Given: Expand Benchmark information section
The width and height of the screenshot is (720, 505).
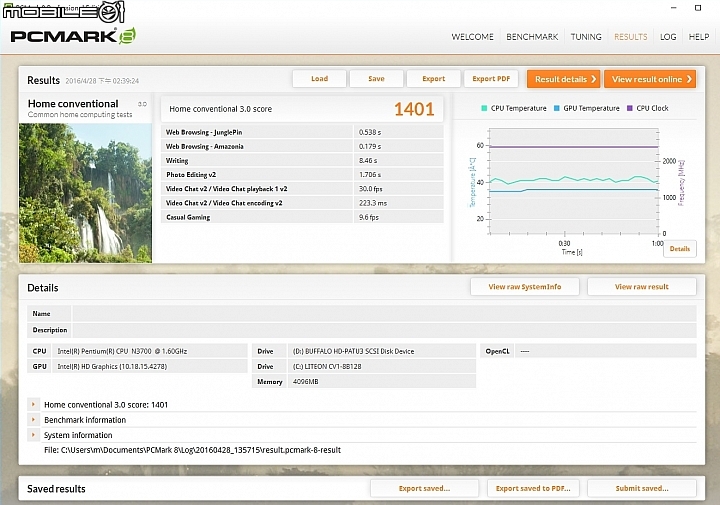Looking at the screenshot, I should [33, 420].
